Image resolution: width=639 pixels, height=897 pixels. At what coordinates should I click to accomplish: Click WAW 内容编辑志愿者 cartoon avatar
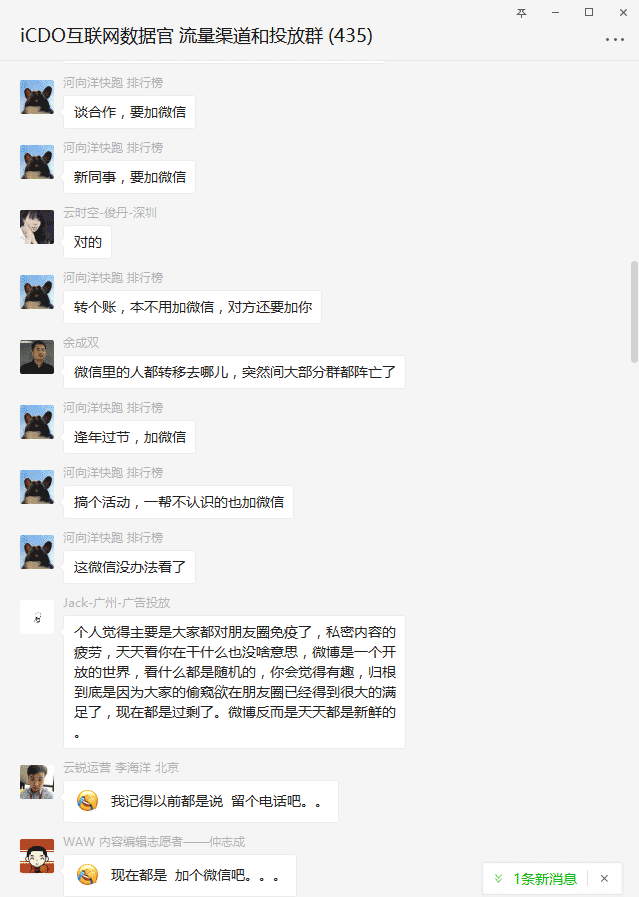click(37, 856)
